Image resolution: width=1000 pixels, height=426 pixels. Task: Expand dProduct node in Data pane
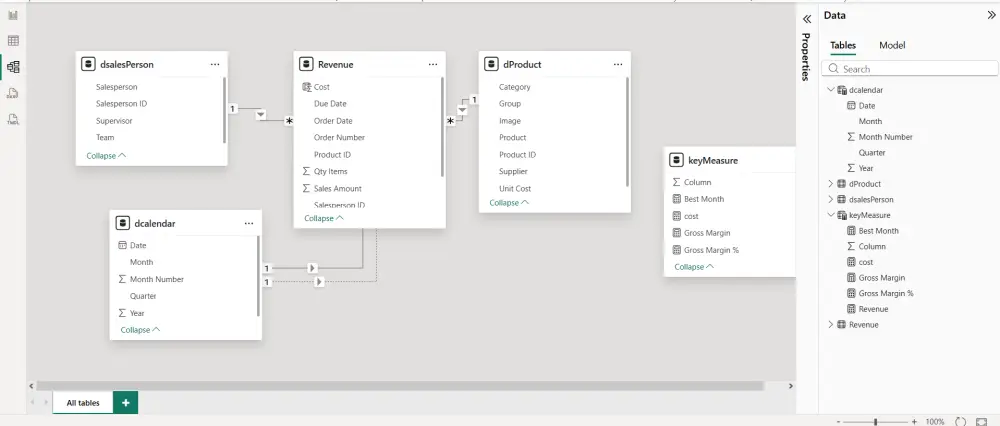tap(830, 184)
